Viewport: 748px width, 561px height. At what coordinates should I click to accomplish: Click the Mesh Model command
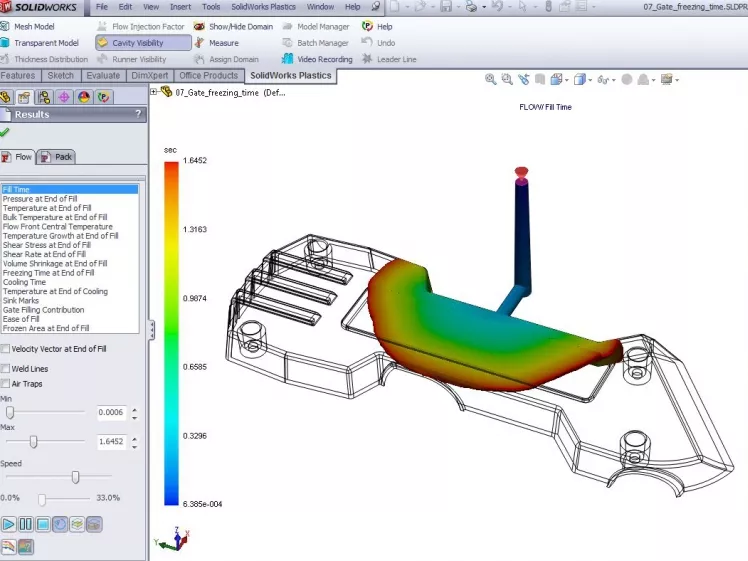point(28,27)
